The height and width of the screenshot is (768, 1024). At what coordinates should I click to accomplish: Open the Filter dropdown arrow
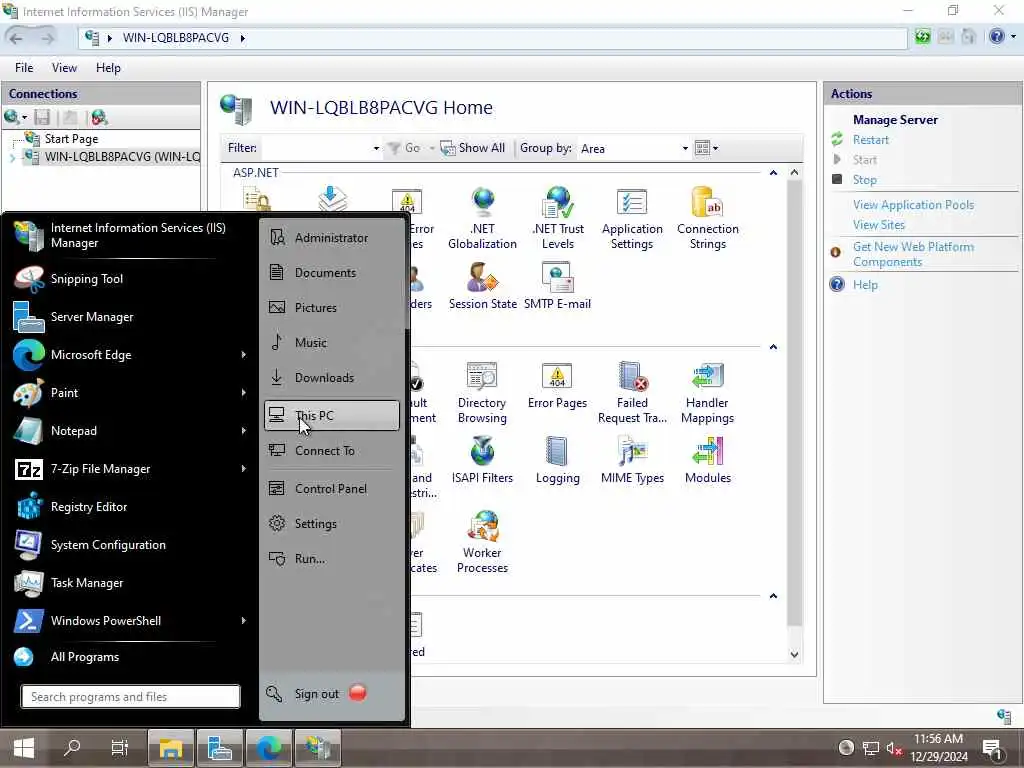tap(376, 148)
